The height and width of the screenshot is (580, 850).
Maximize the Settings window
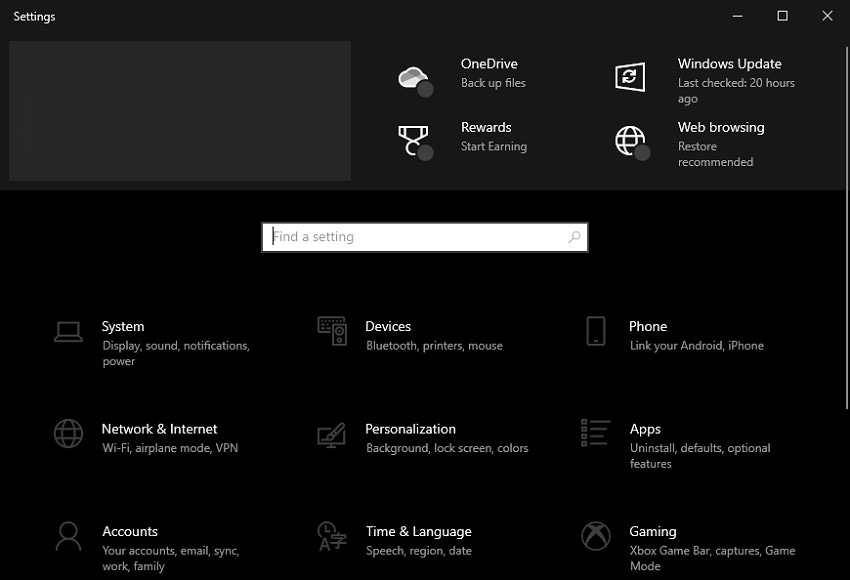[x=783, y=16]
